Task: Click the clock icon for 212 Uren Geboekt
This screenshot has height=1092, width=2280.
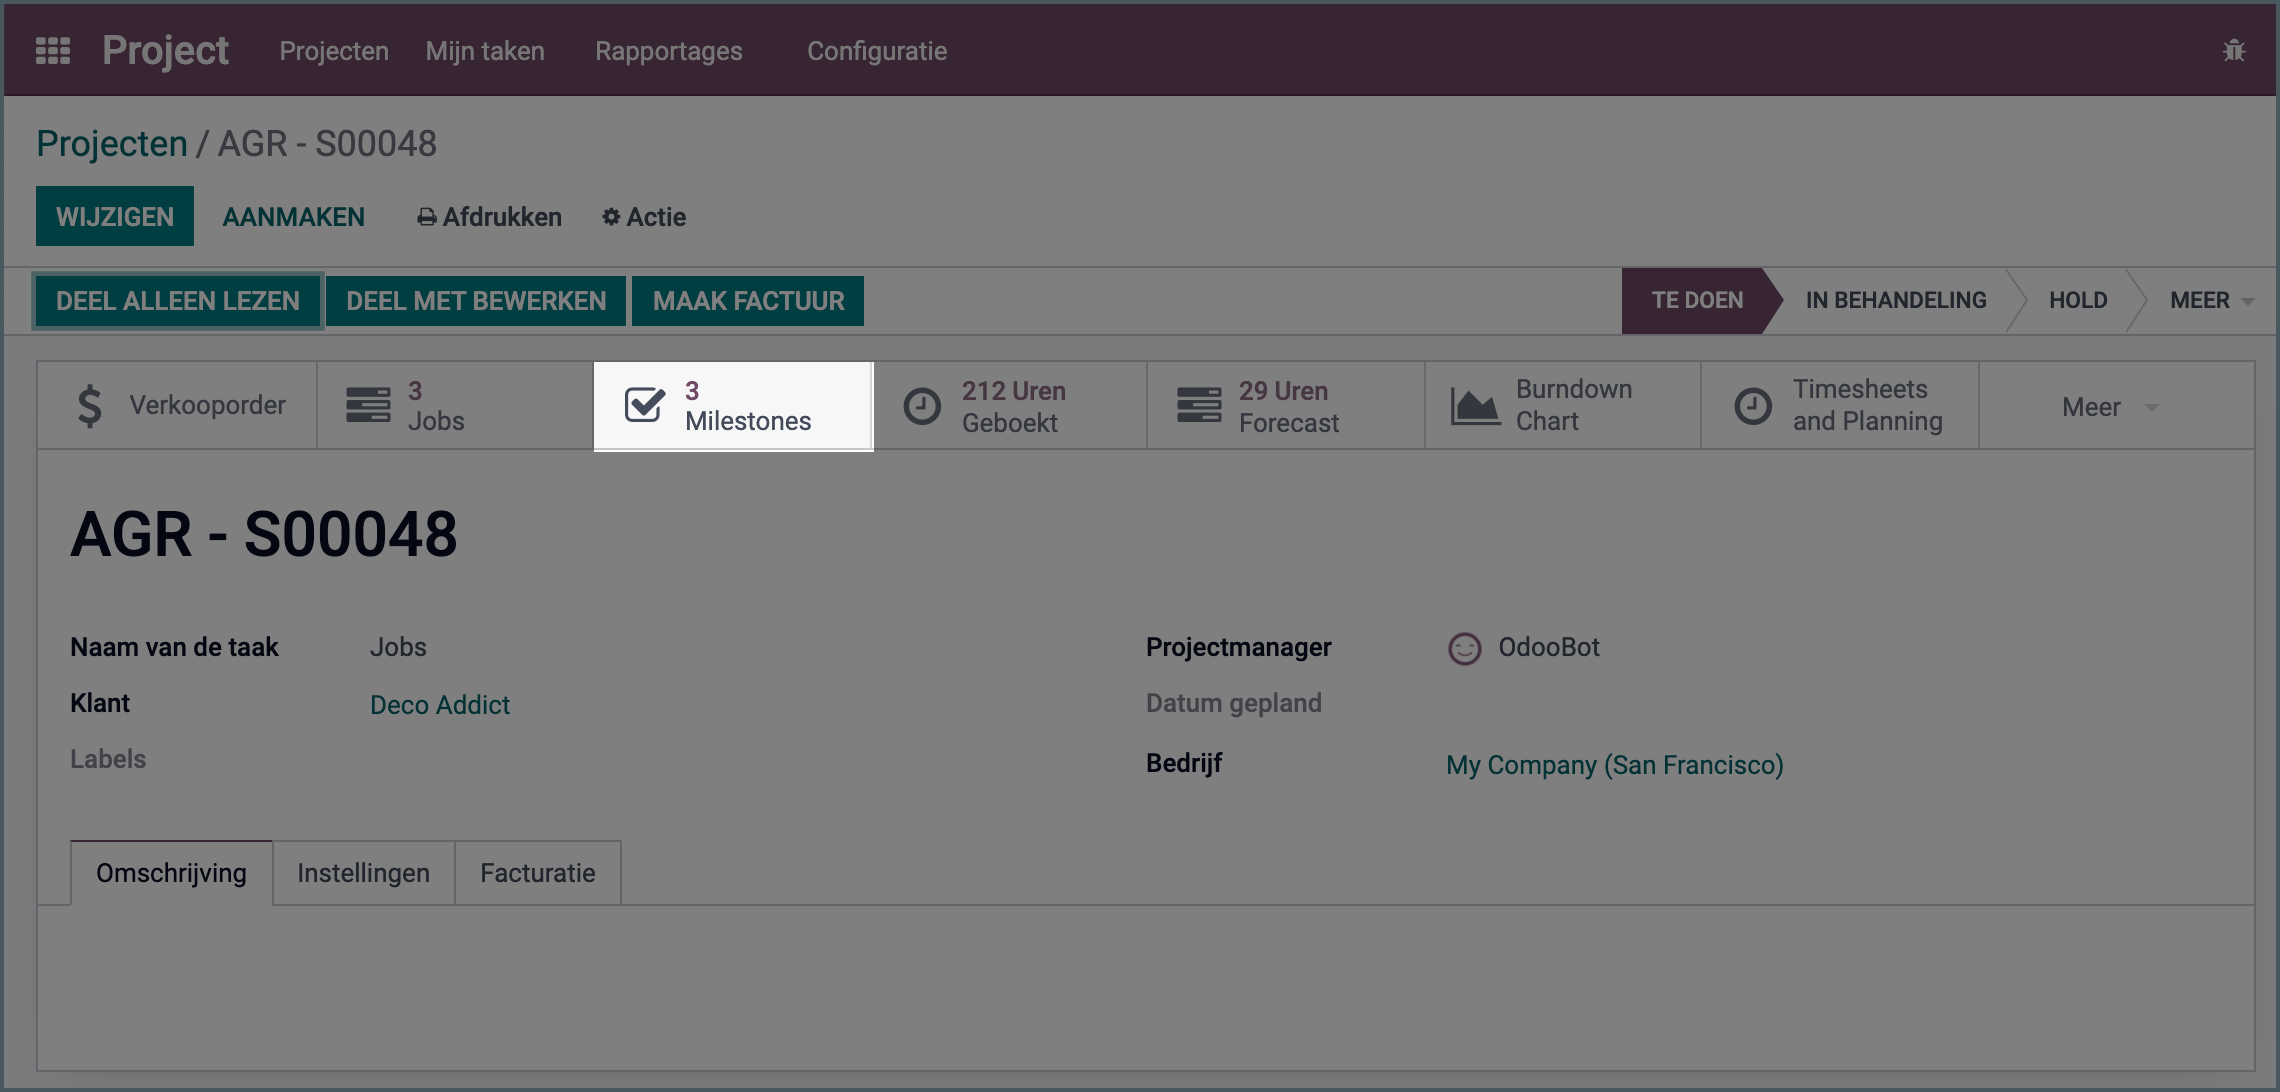Action: (922, 405)
